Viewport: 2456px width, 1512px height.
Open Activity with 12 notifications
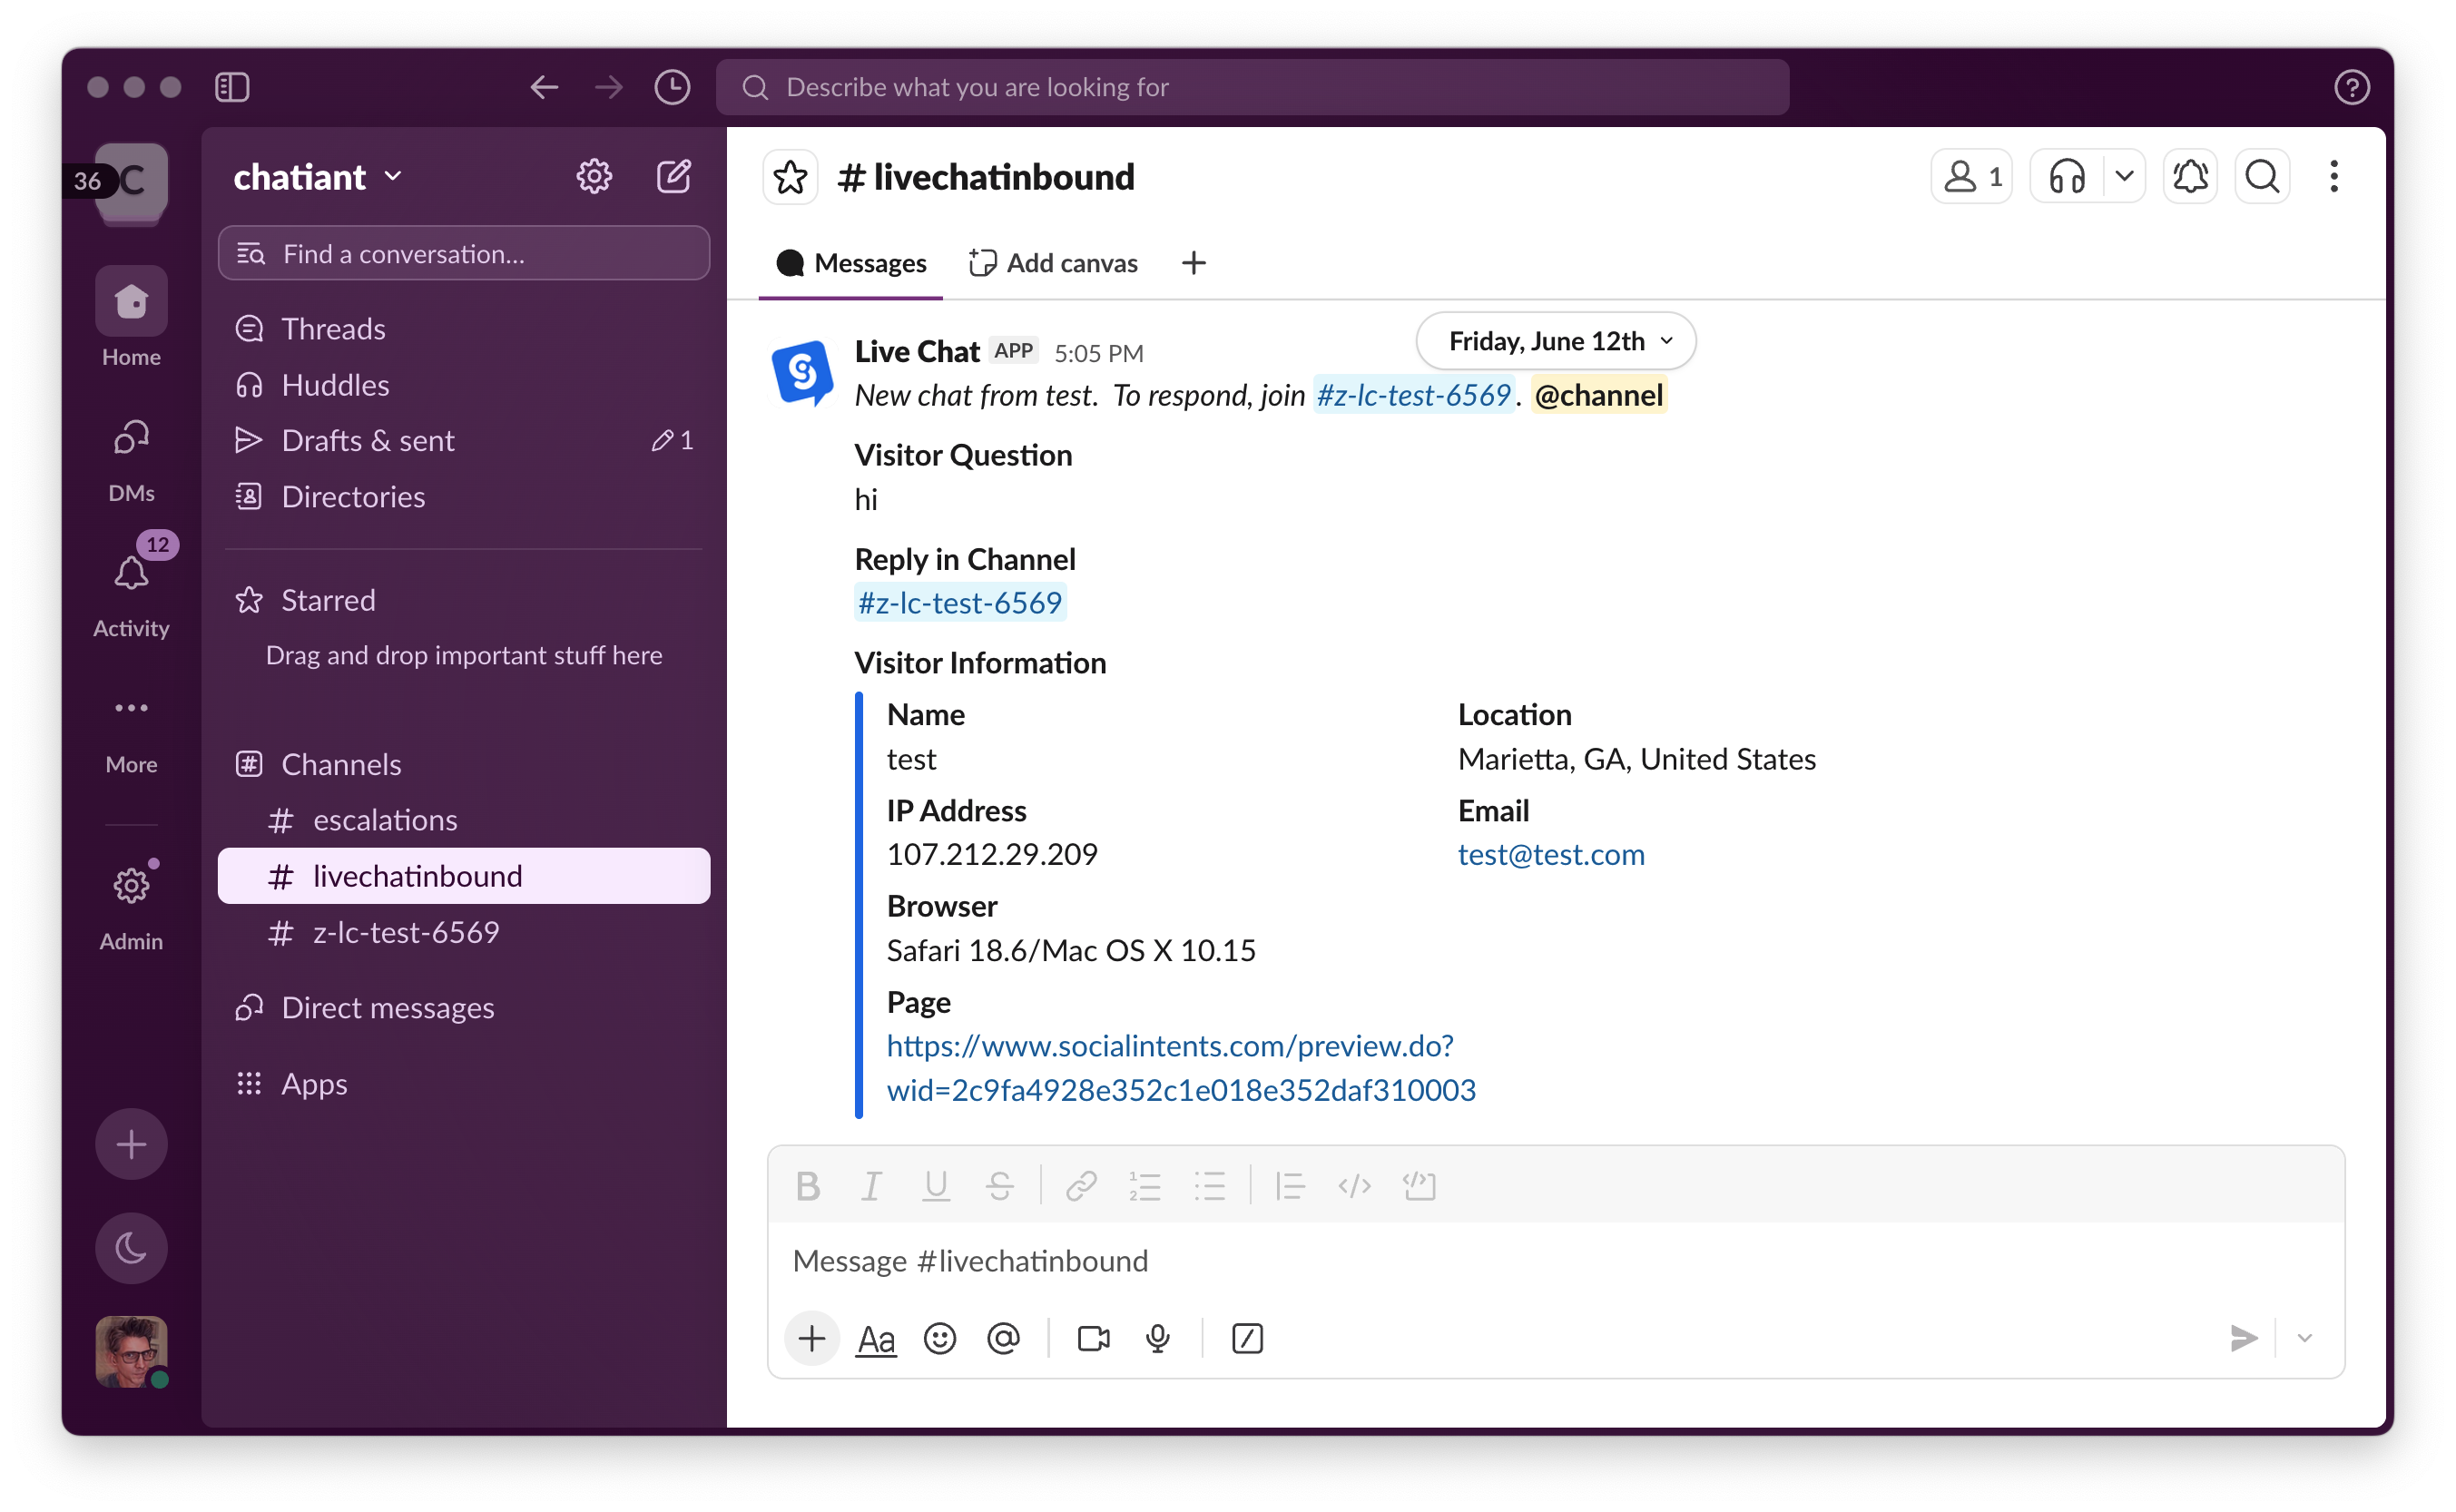coord(131,588)
